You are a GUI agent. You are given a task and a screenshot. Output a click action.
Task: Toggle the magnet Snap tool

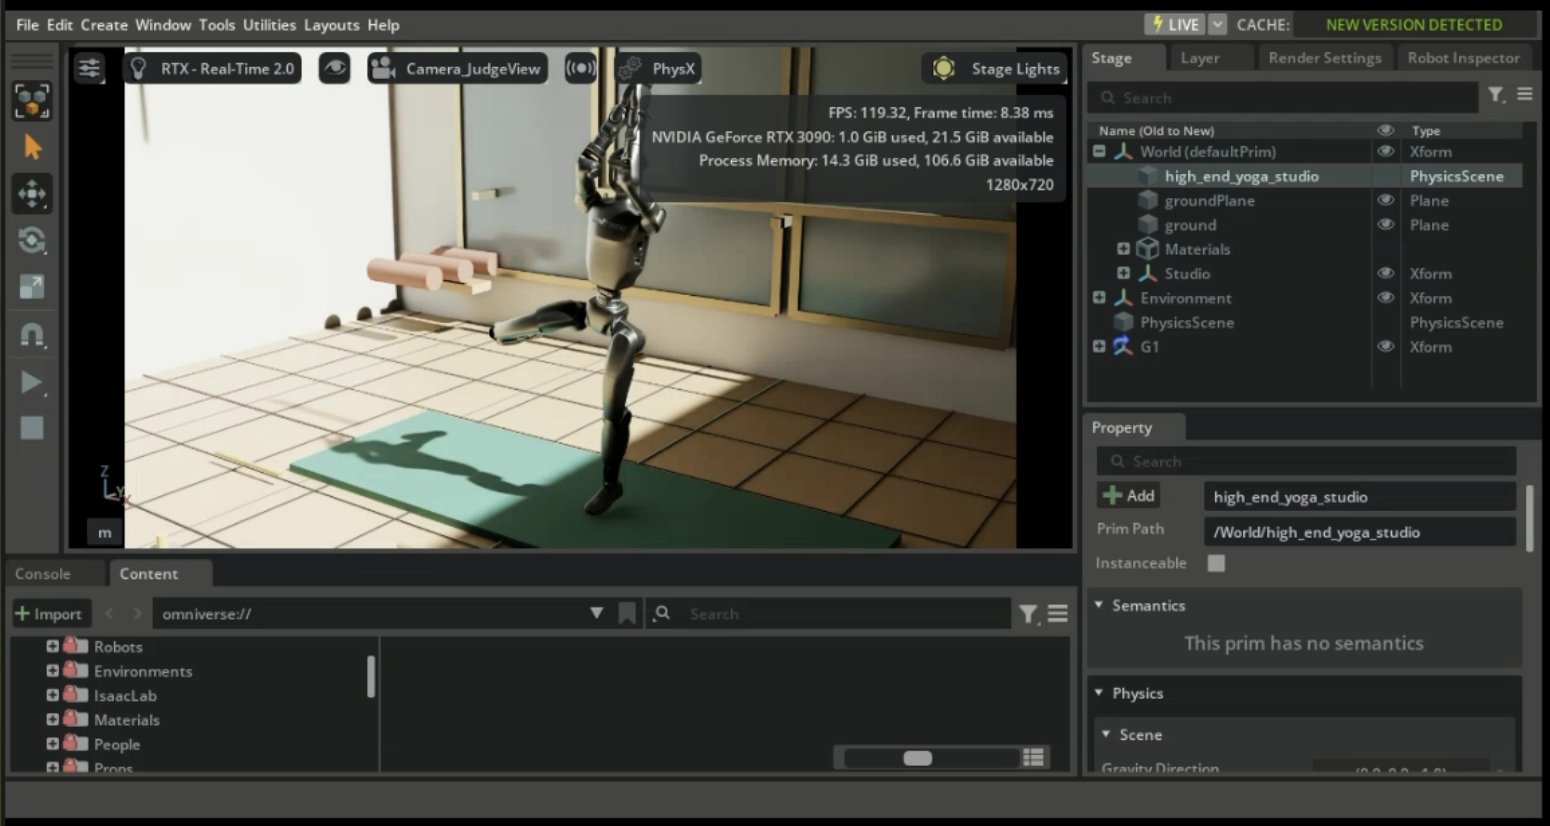click(x=32, y=334)
